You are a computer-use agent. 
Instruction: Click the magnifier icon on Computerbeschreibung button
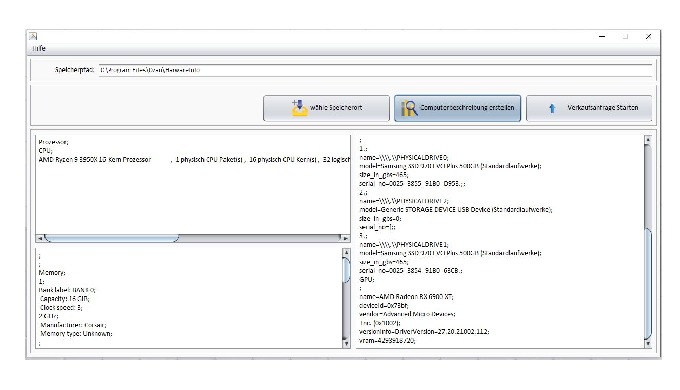[x=409, y=108]
